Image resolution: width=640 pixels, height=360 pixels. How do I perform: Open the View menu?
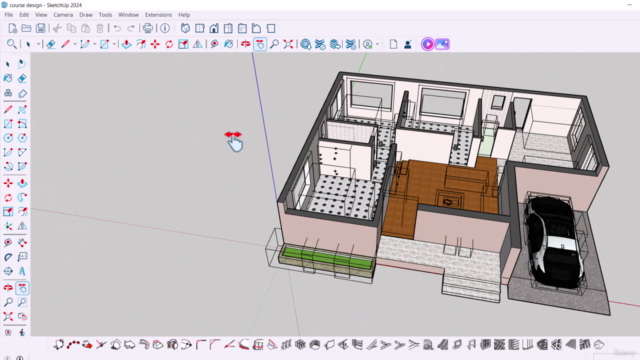41,15
